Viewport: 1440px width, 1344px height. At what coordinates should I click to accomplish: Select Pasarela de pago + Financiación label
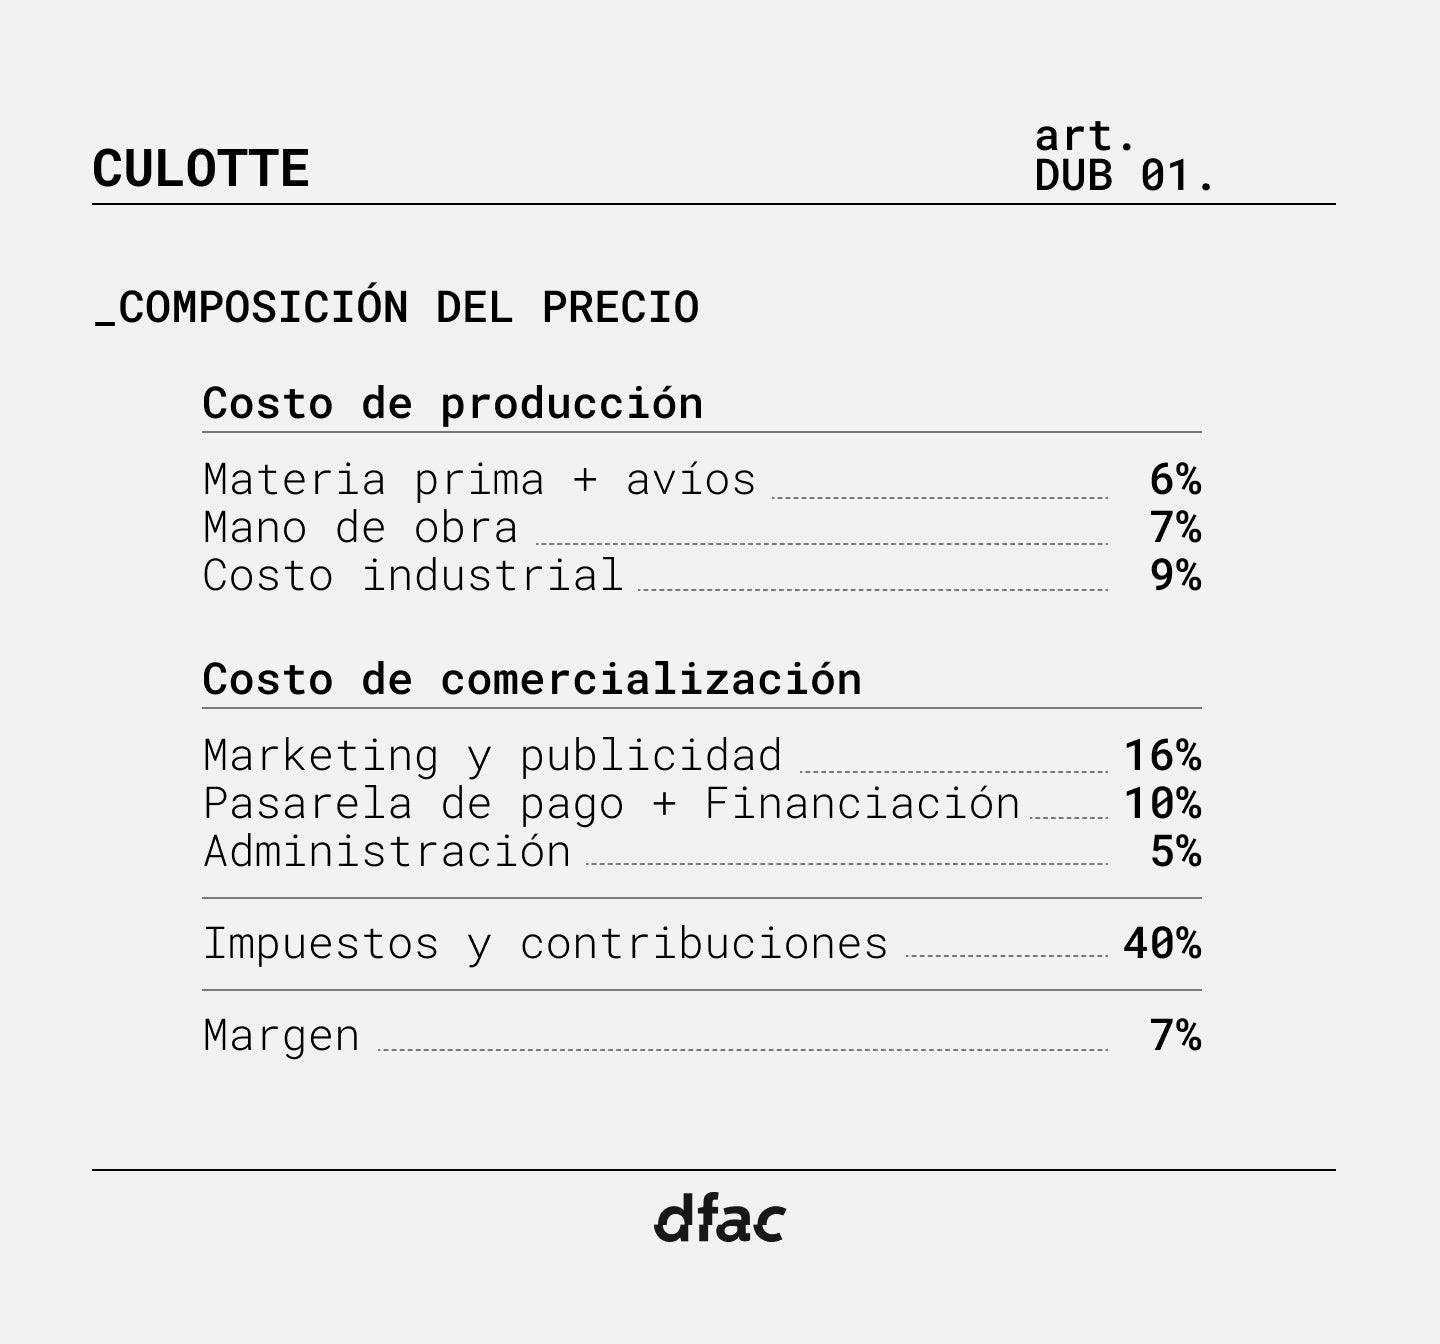(x=611, y=804)
